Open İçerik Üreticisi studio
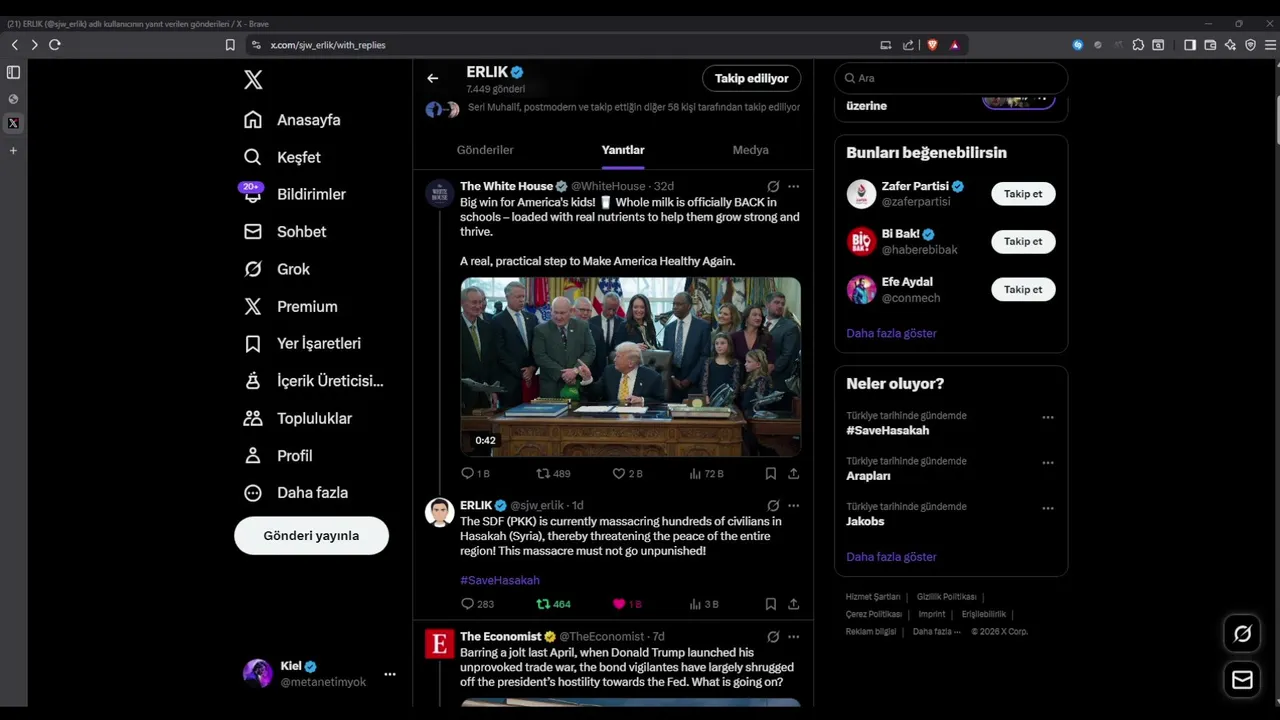The width and height of the screenshot is (1280, 720). (314, 381)
